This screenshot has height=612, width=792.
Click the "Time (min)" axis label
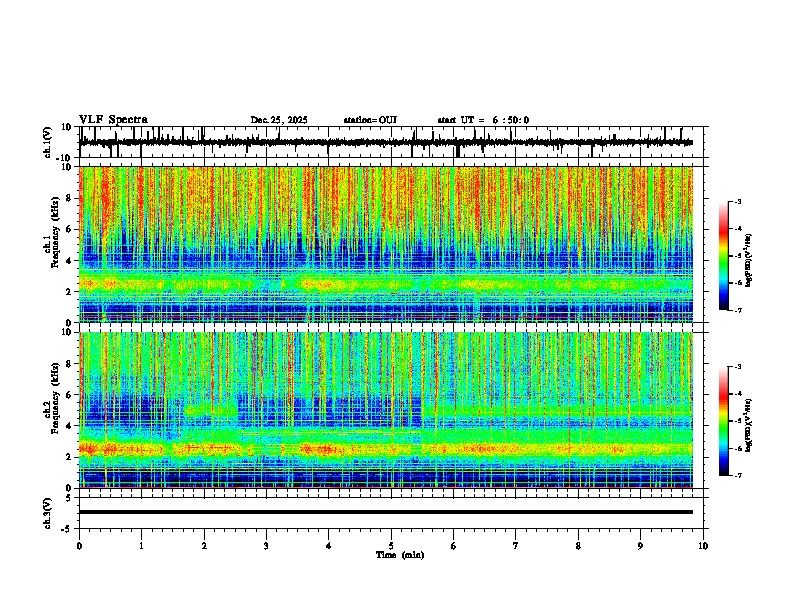pos(400,555)
